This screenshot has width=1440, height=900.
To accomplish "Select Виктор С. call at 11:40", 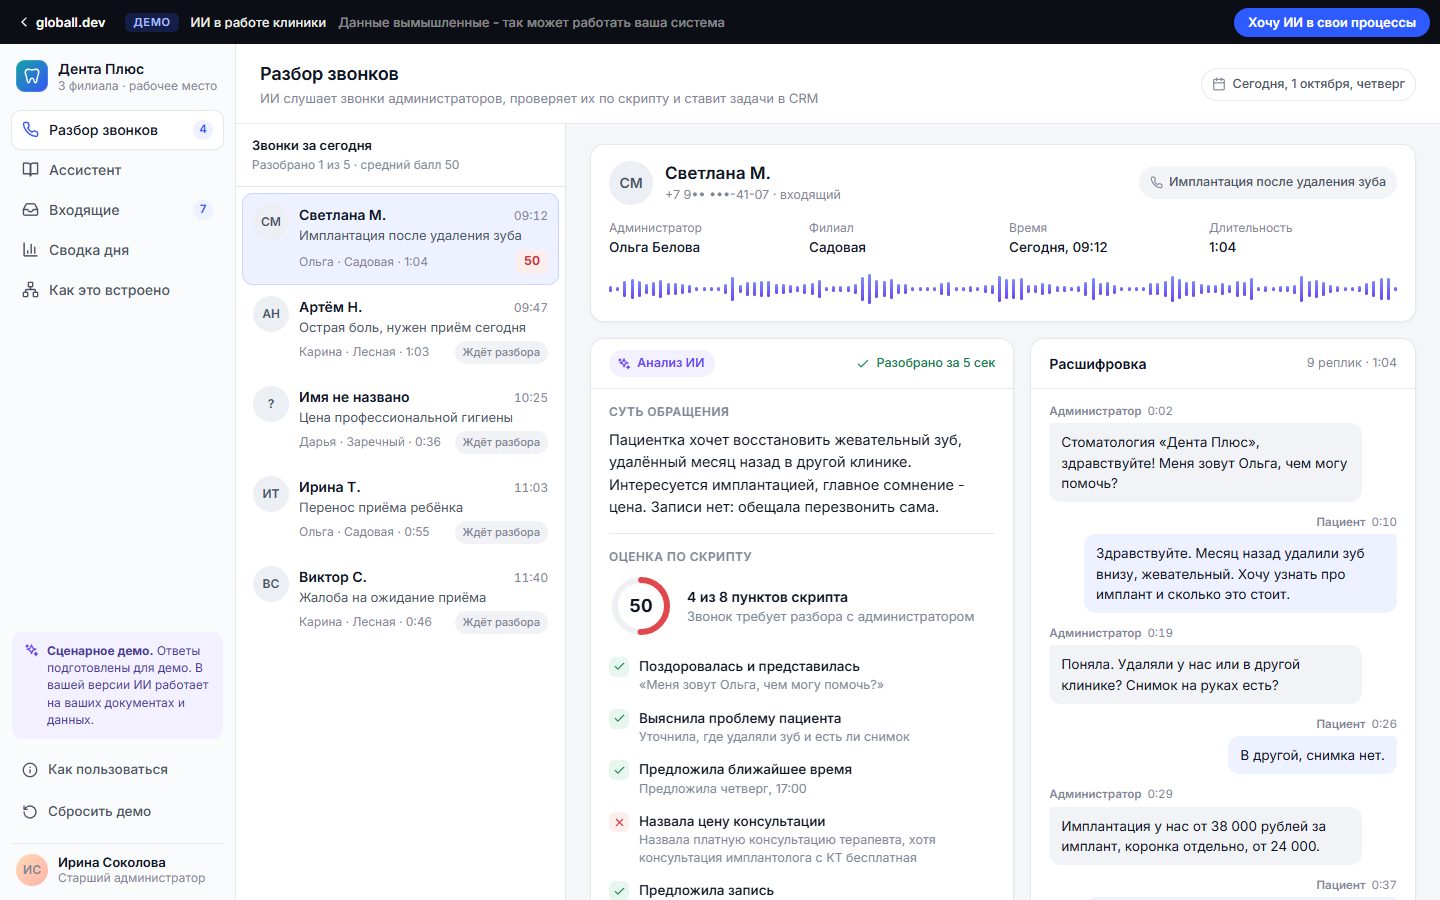I will click(400, 600).
